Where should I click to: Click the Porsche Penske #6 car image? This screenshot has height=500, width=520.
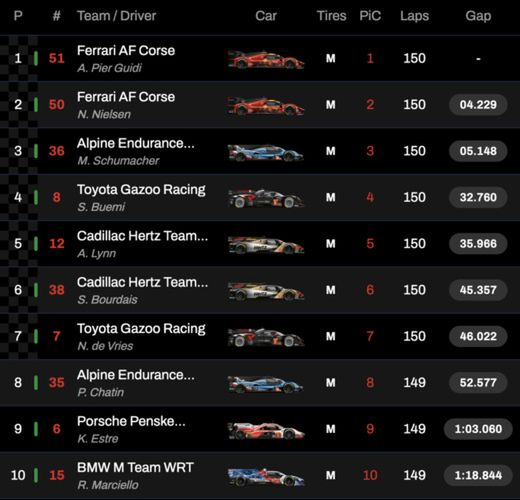click(266, 430)
